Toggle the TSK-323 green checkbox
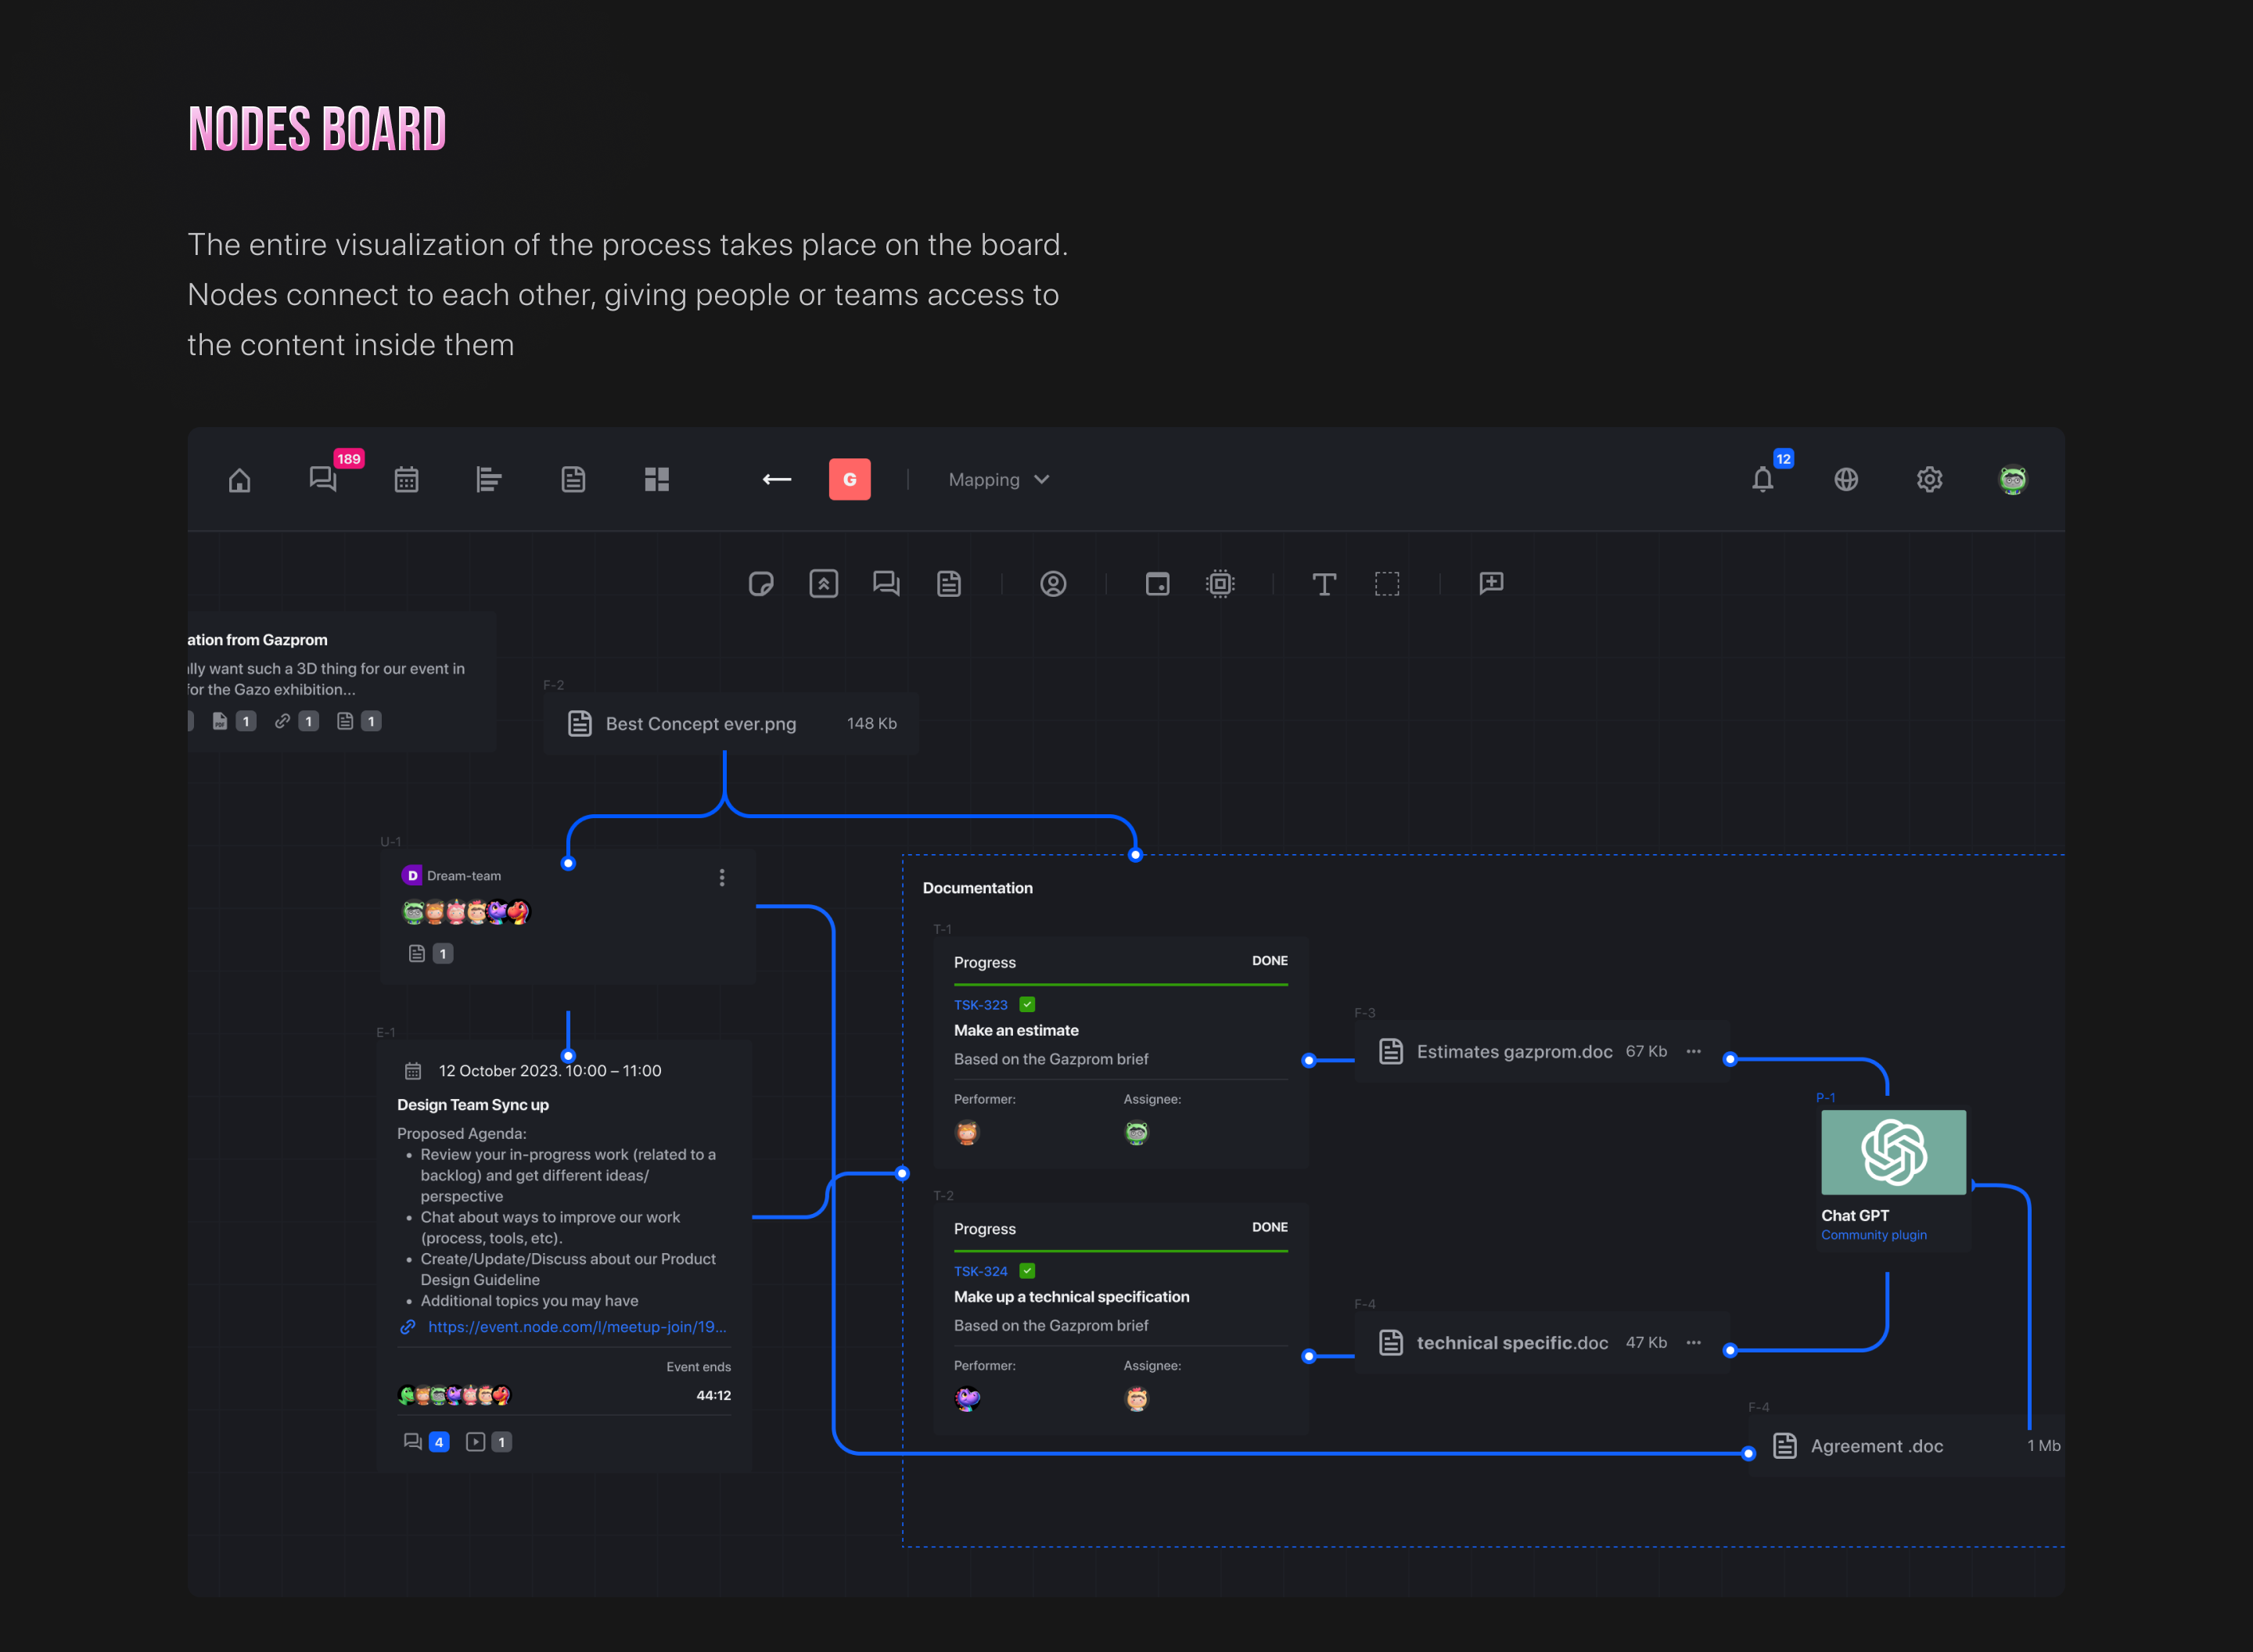Screen dimensions: 2253x1652 [1027, 1004]
